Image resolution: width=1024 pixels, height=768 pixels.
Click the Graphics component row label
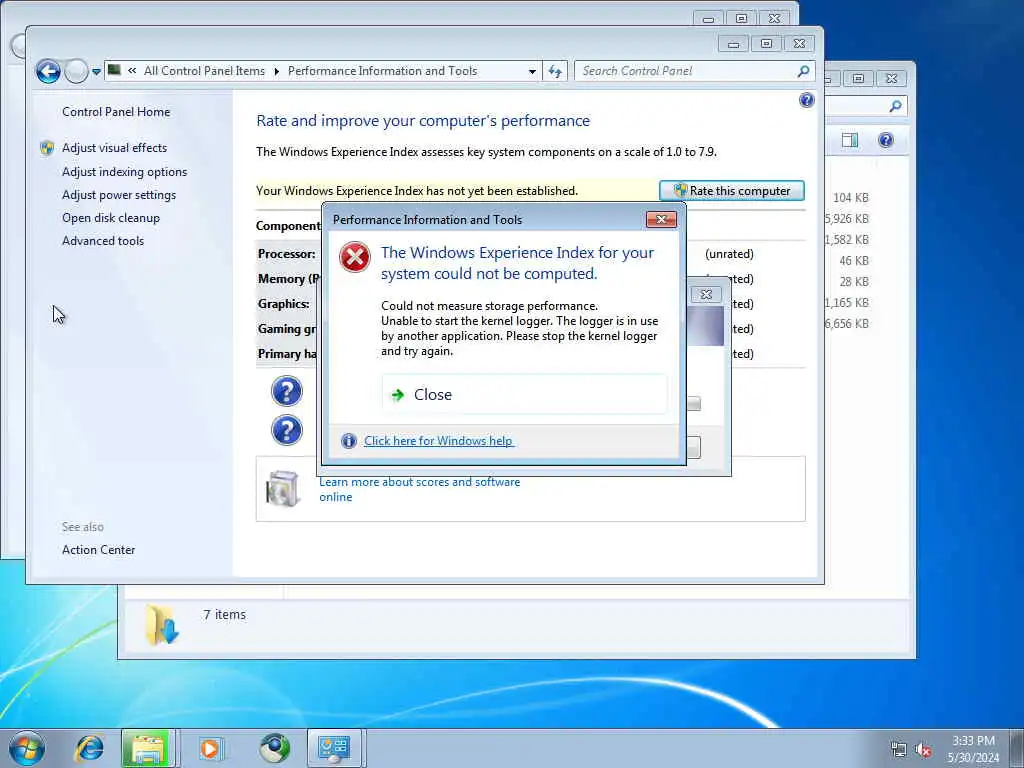[x=283, y=304]
